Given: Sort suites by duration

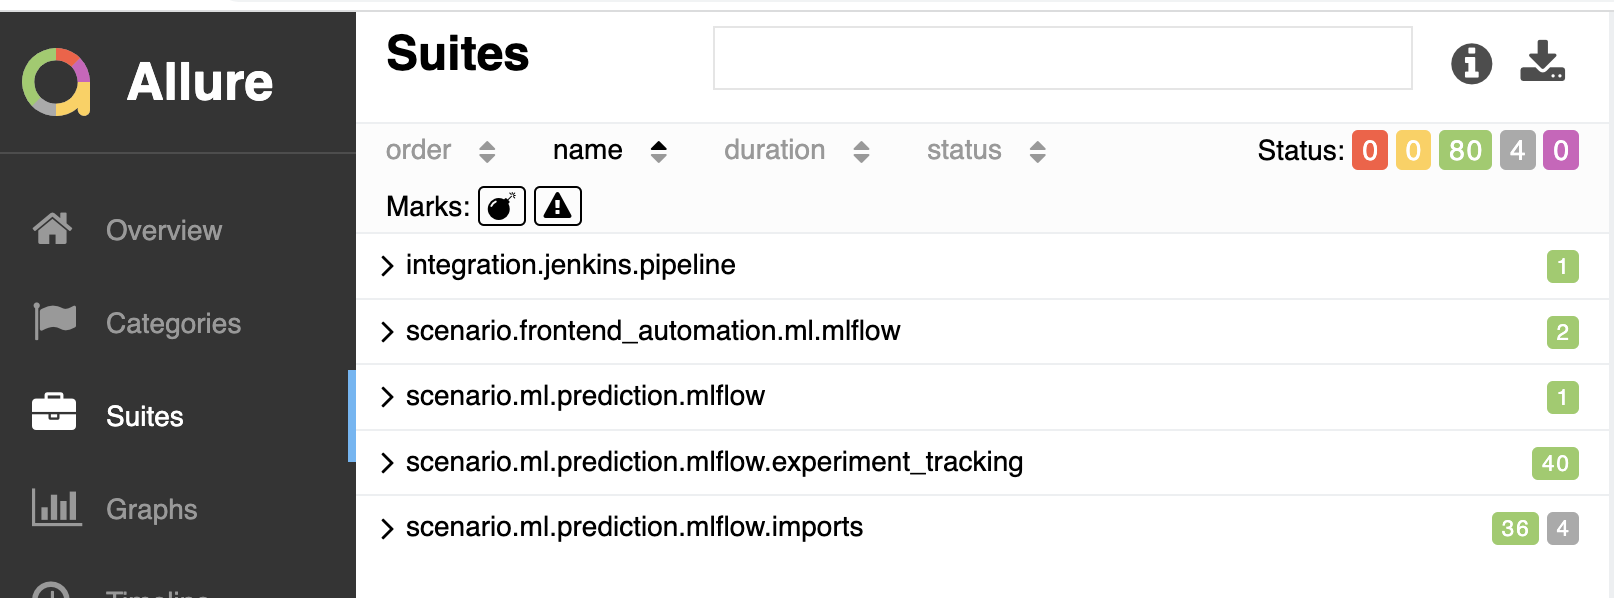Looking at the screenshot, I should 797,150.
